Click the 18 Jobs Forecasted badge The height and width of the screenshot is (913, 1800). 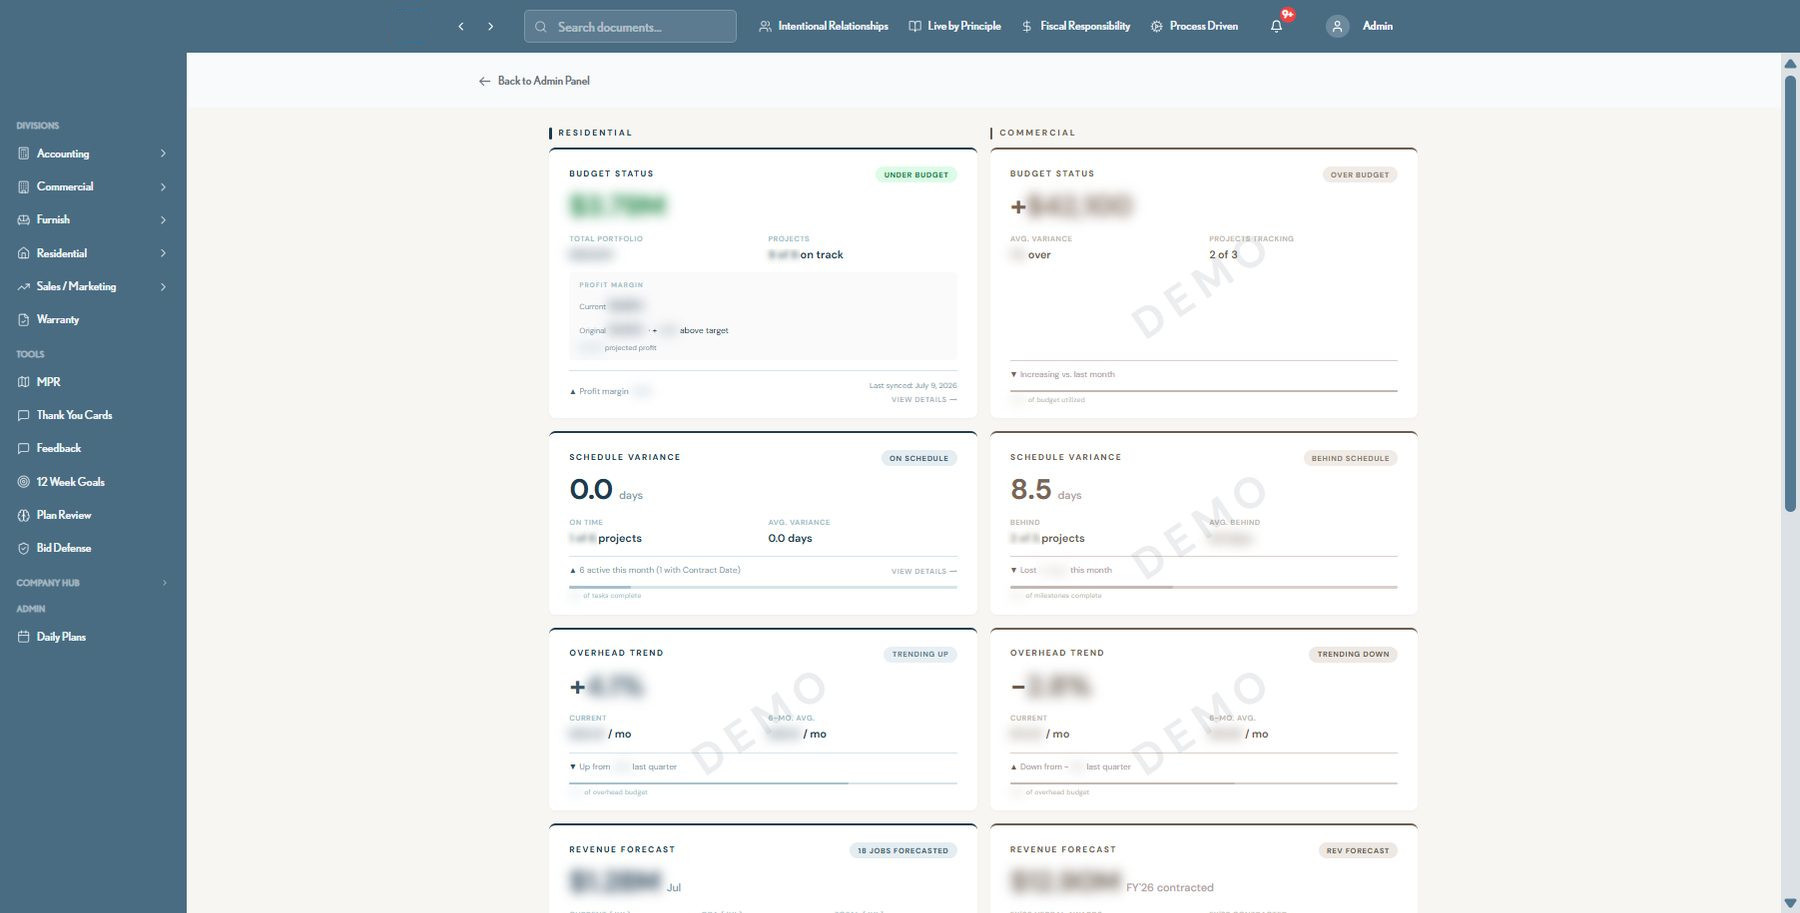pyautogui.click(x=903, y=851)
